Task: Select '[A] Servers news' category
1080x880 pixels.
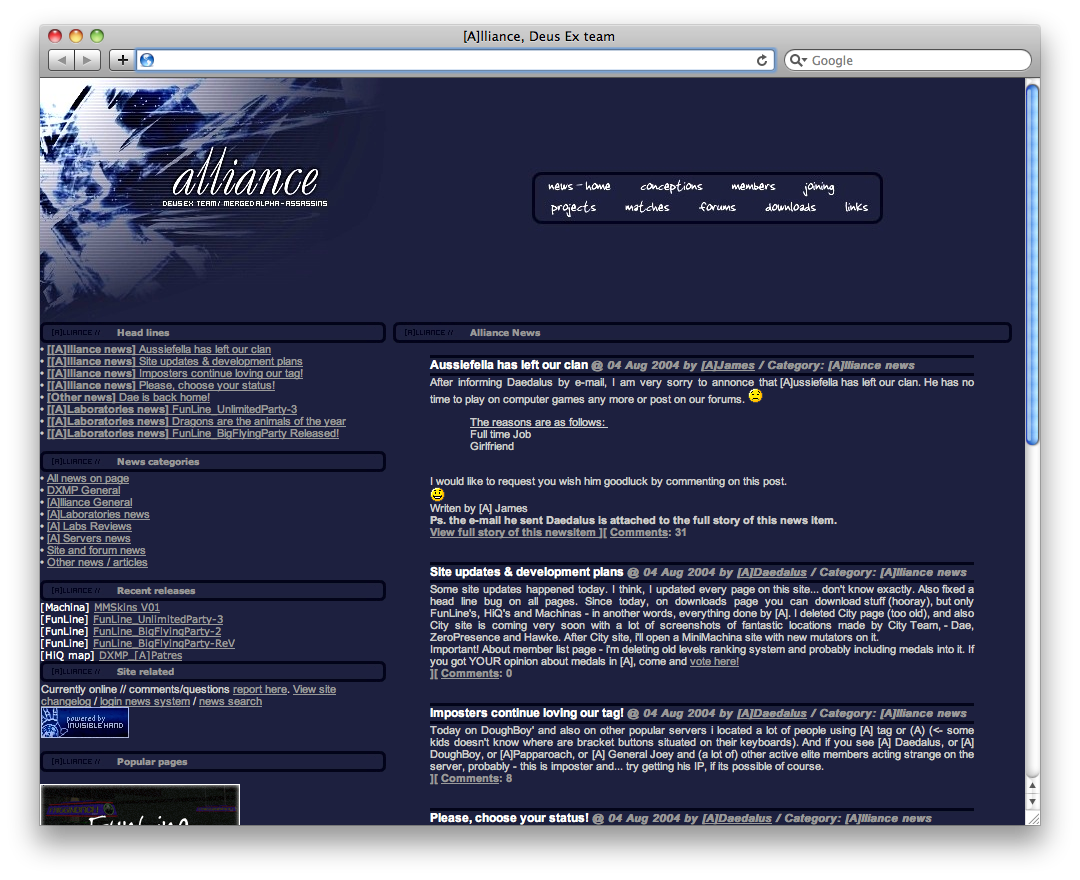Action: click(89, 538)
